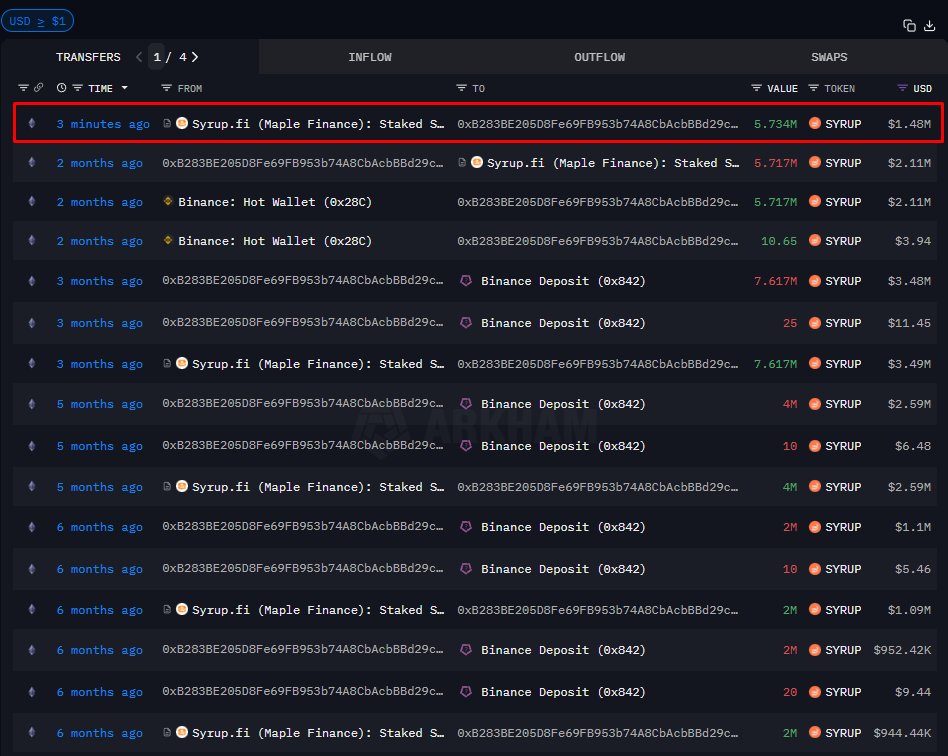Click the page number 1 field

(157, 57)
